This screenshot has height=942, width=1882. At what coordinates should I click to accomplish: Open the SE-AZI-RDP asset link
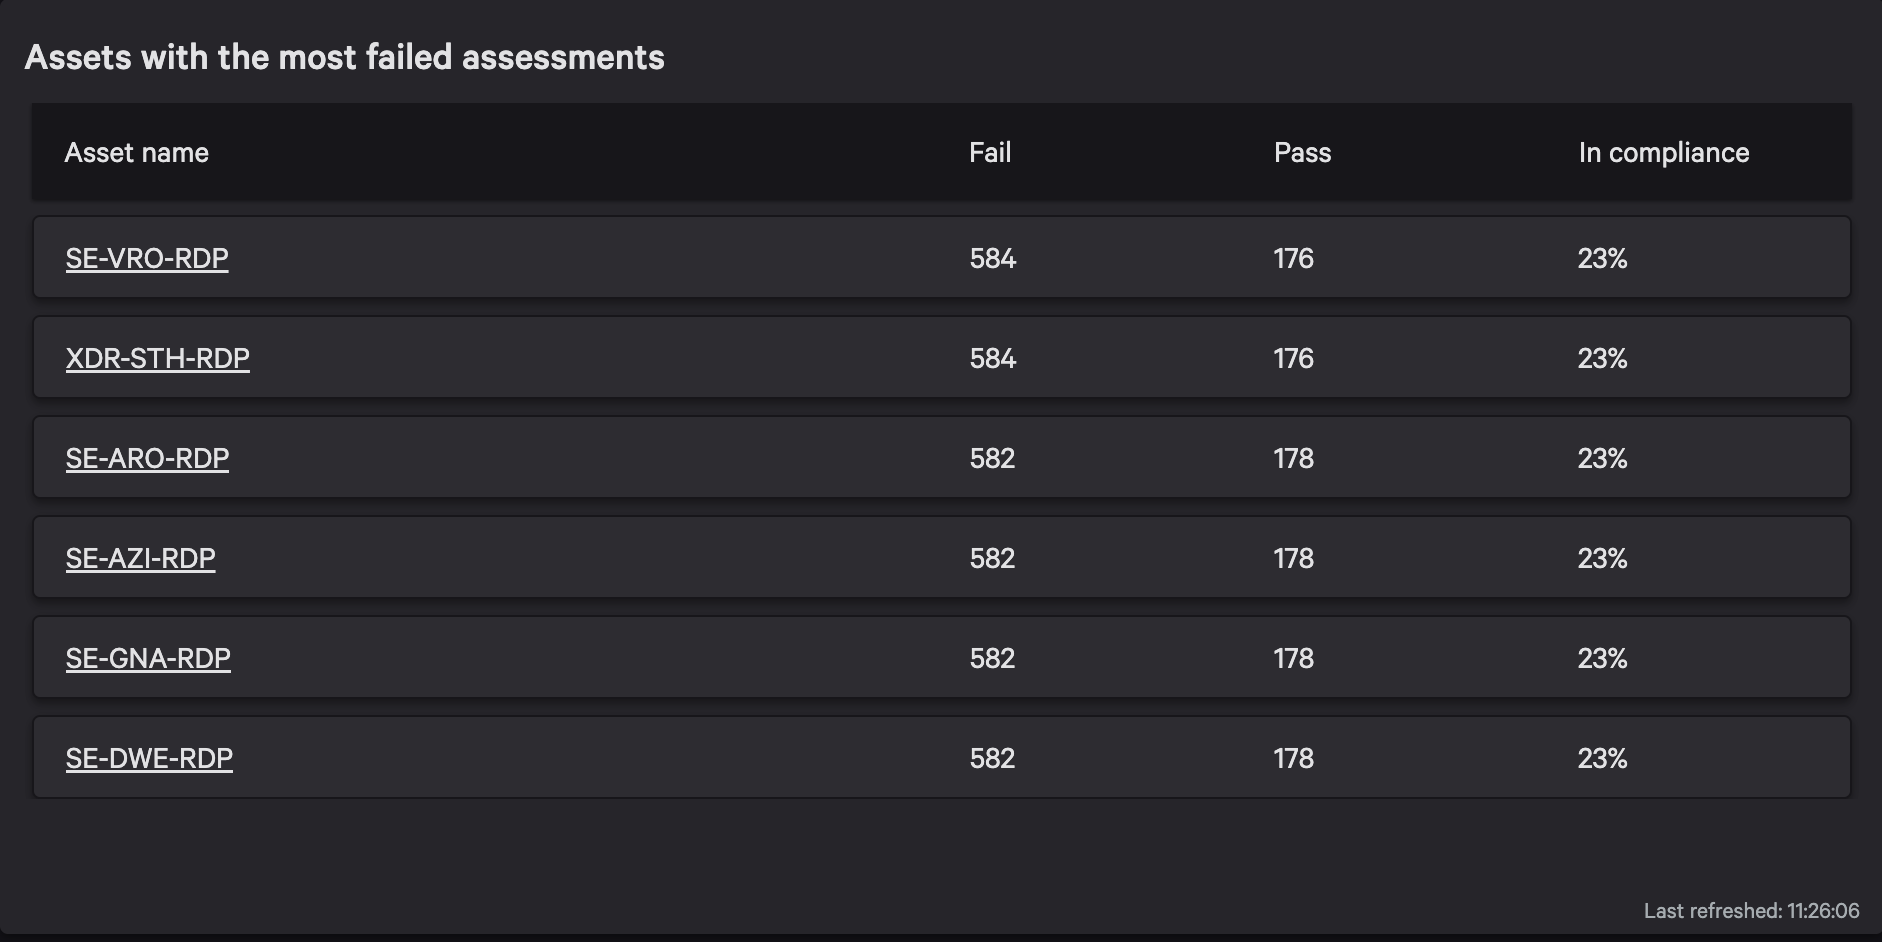click(141, 558)
